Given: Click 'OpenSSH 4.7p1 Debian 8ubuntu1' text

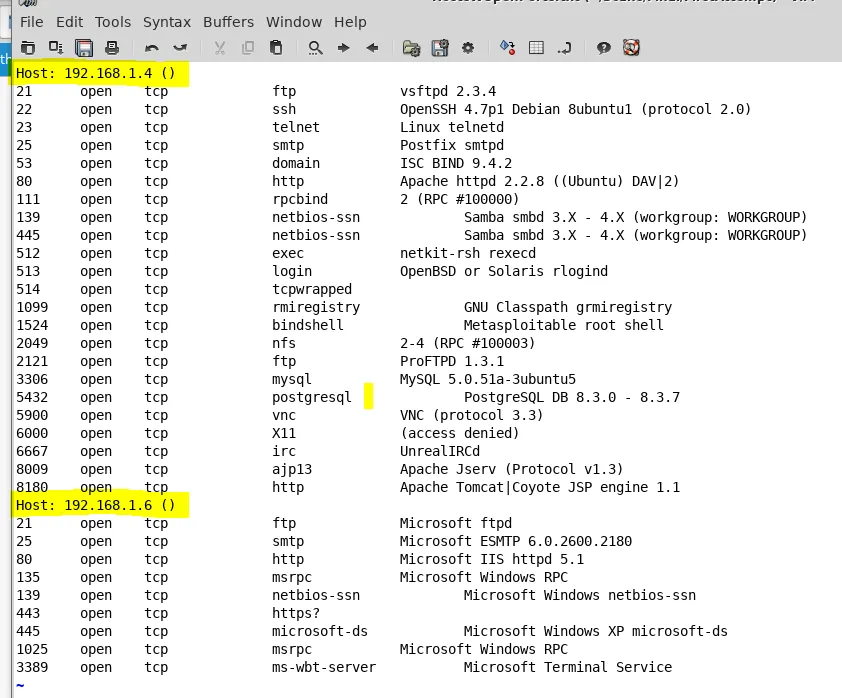Looking at the screenshot, I should 516,109.
